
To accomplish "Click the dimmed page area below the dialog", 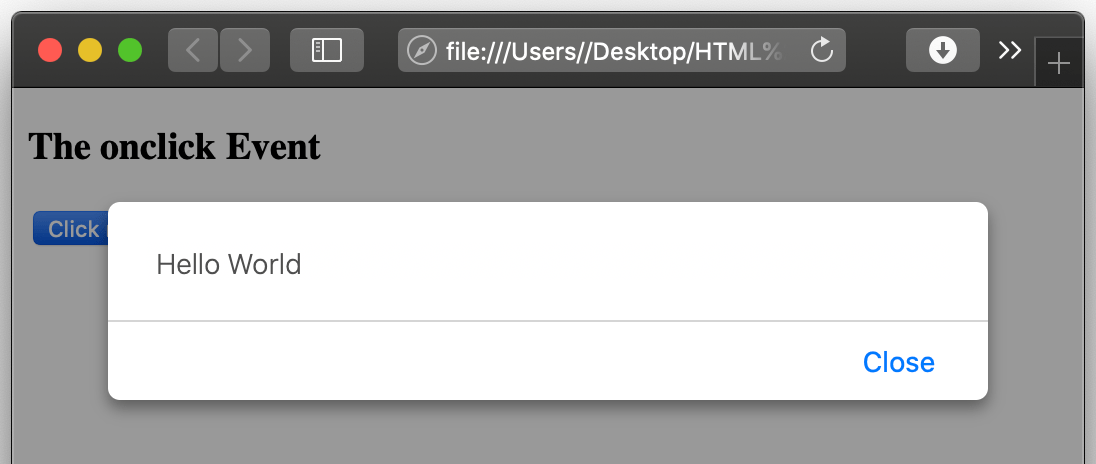I will 548,432.
